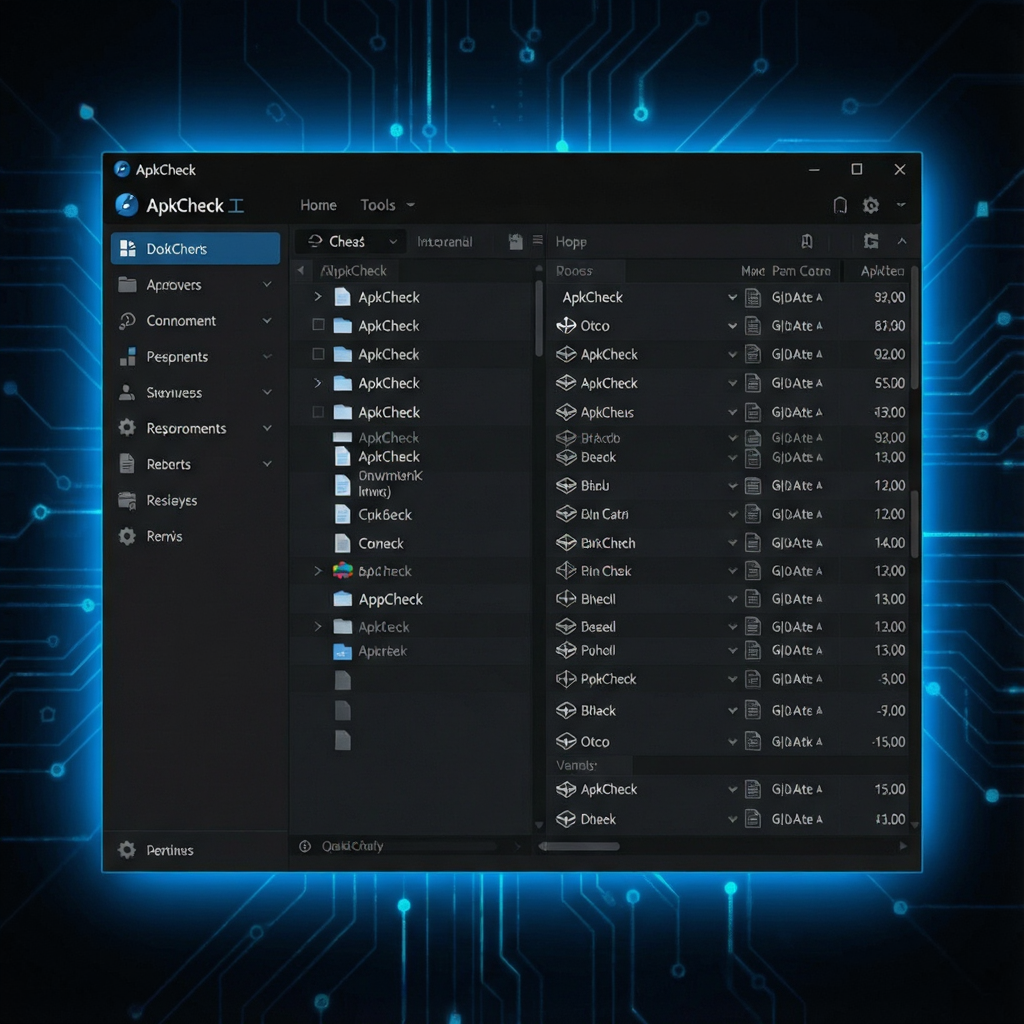Select DokChers in the sidebar

pos(195,249)
